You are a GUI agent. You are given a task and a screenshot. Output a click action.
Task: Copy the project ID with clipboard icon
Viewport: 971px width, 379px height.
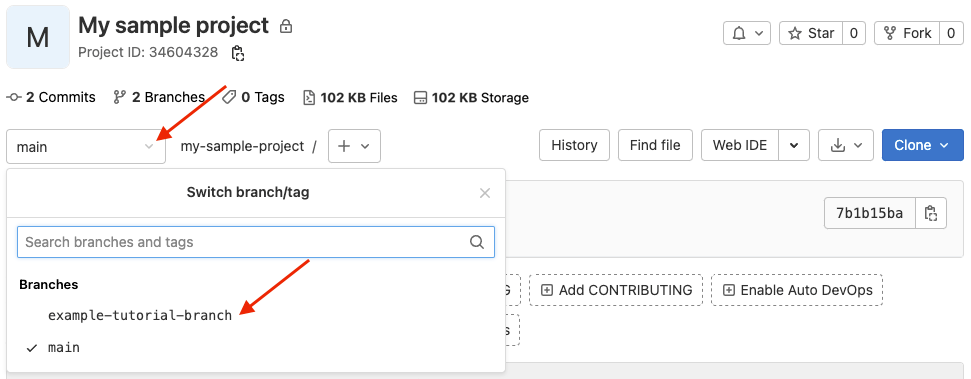click(x=238, y=53)
